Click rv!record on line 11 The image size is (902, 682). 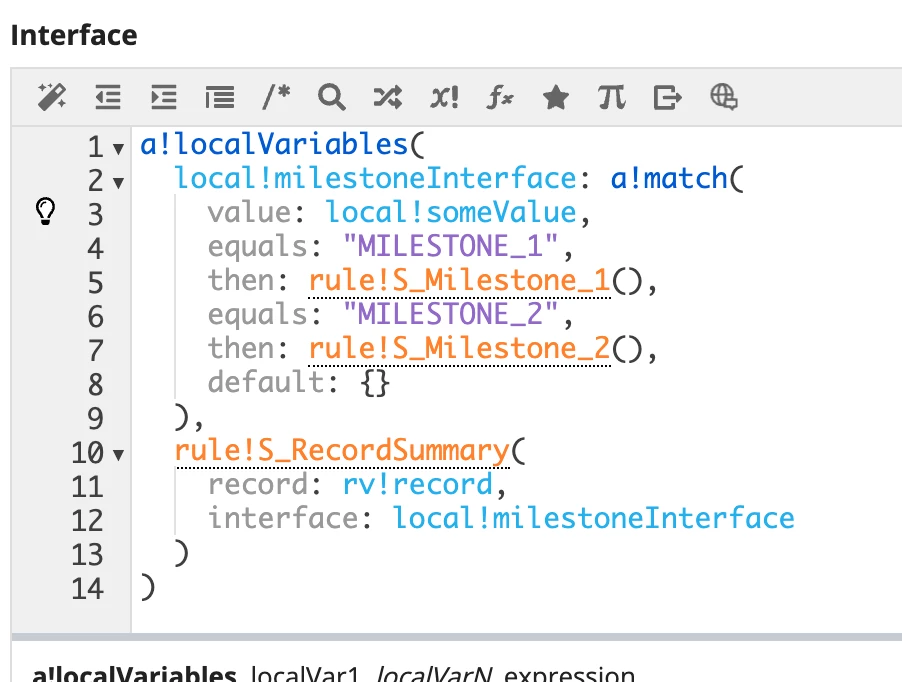click(x=418, y=484)
